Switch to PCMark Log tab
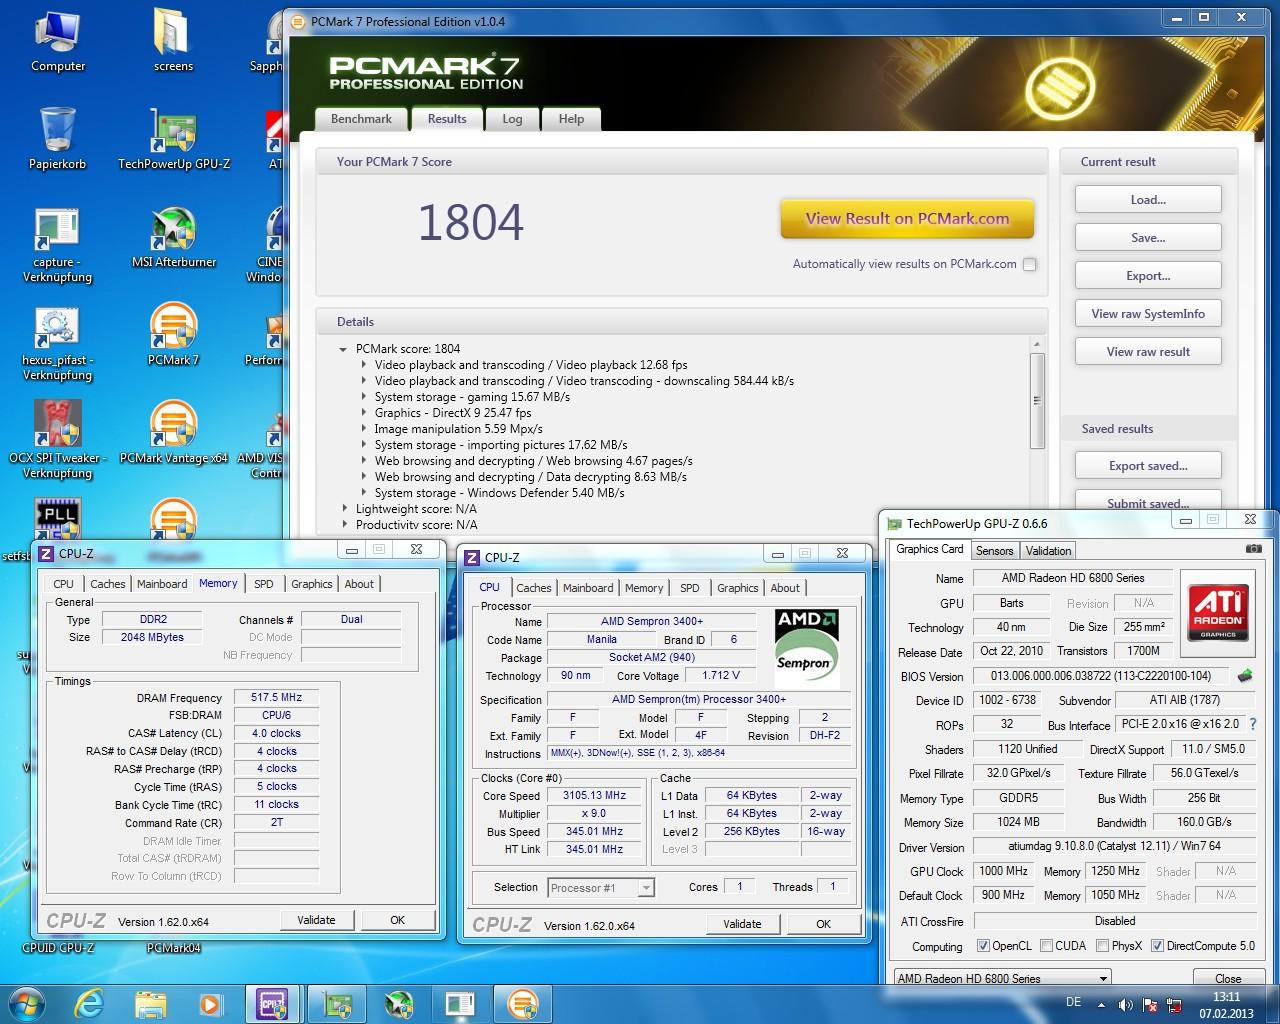Viewport: 1280px width, 1024px height. (x=512, y=118)
